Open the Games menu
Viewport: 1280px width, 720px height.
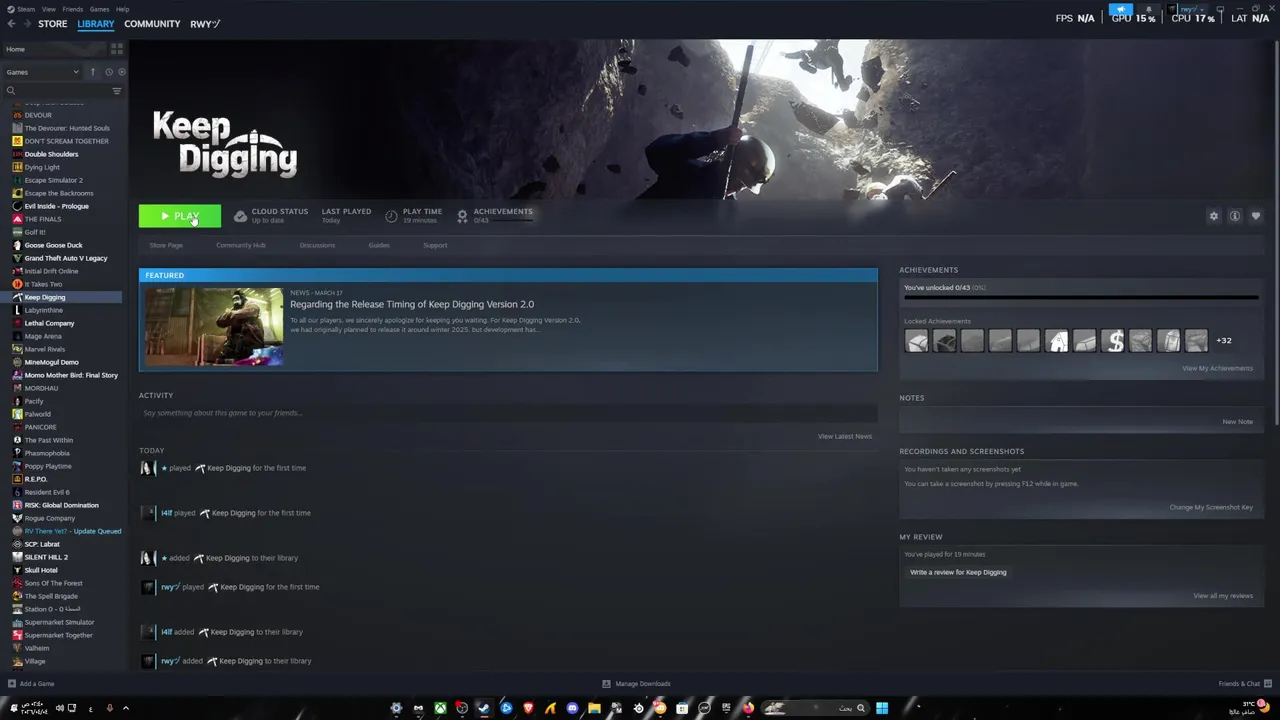point(99,9)
